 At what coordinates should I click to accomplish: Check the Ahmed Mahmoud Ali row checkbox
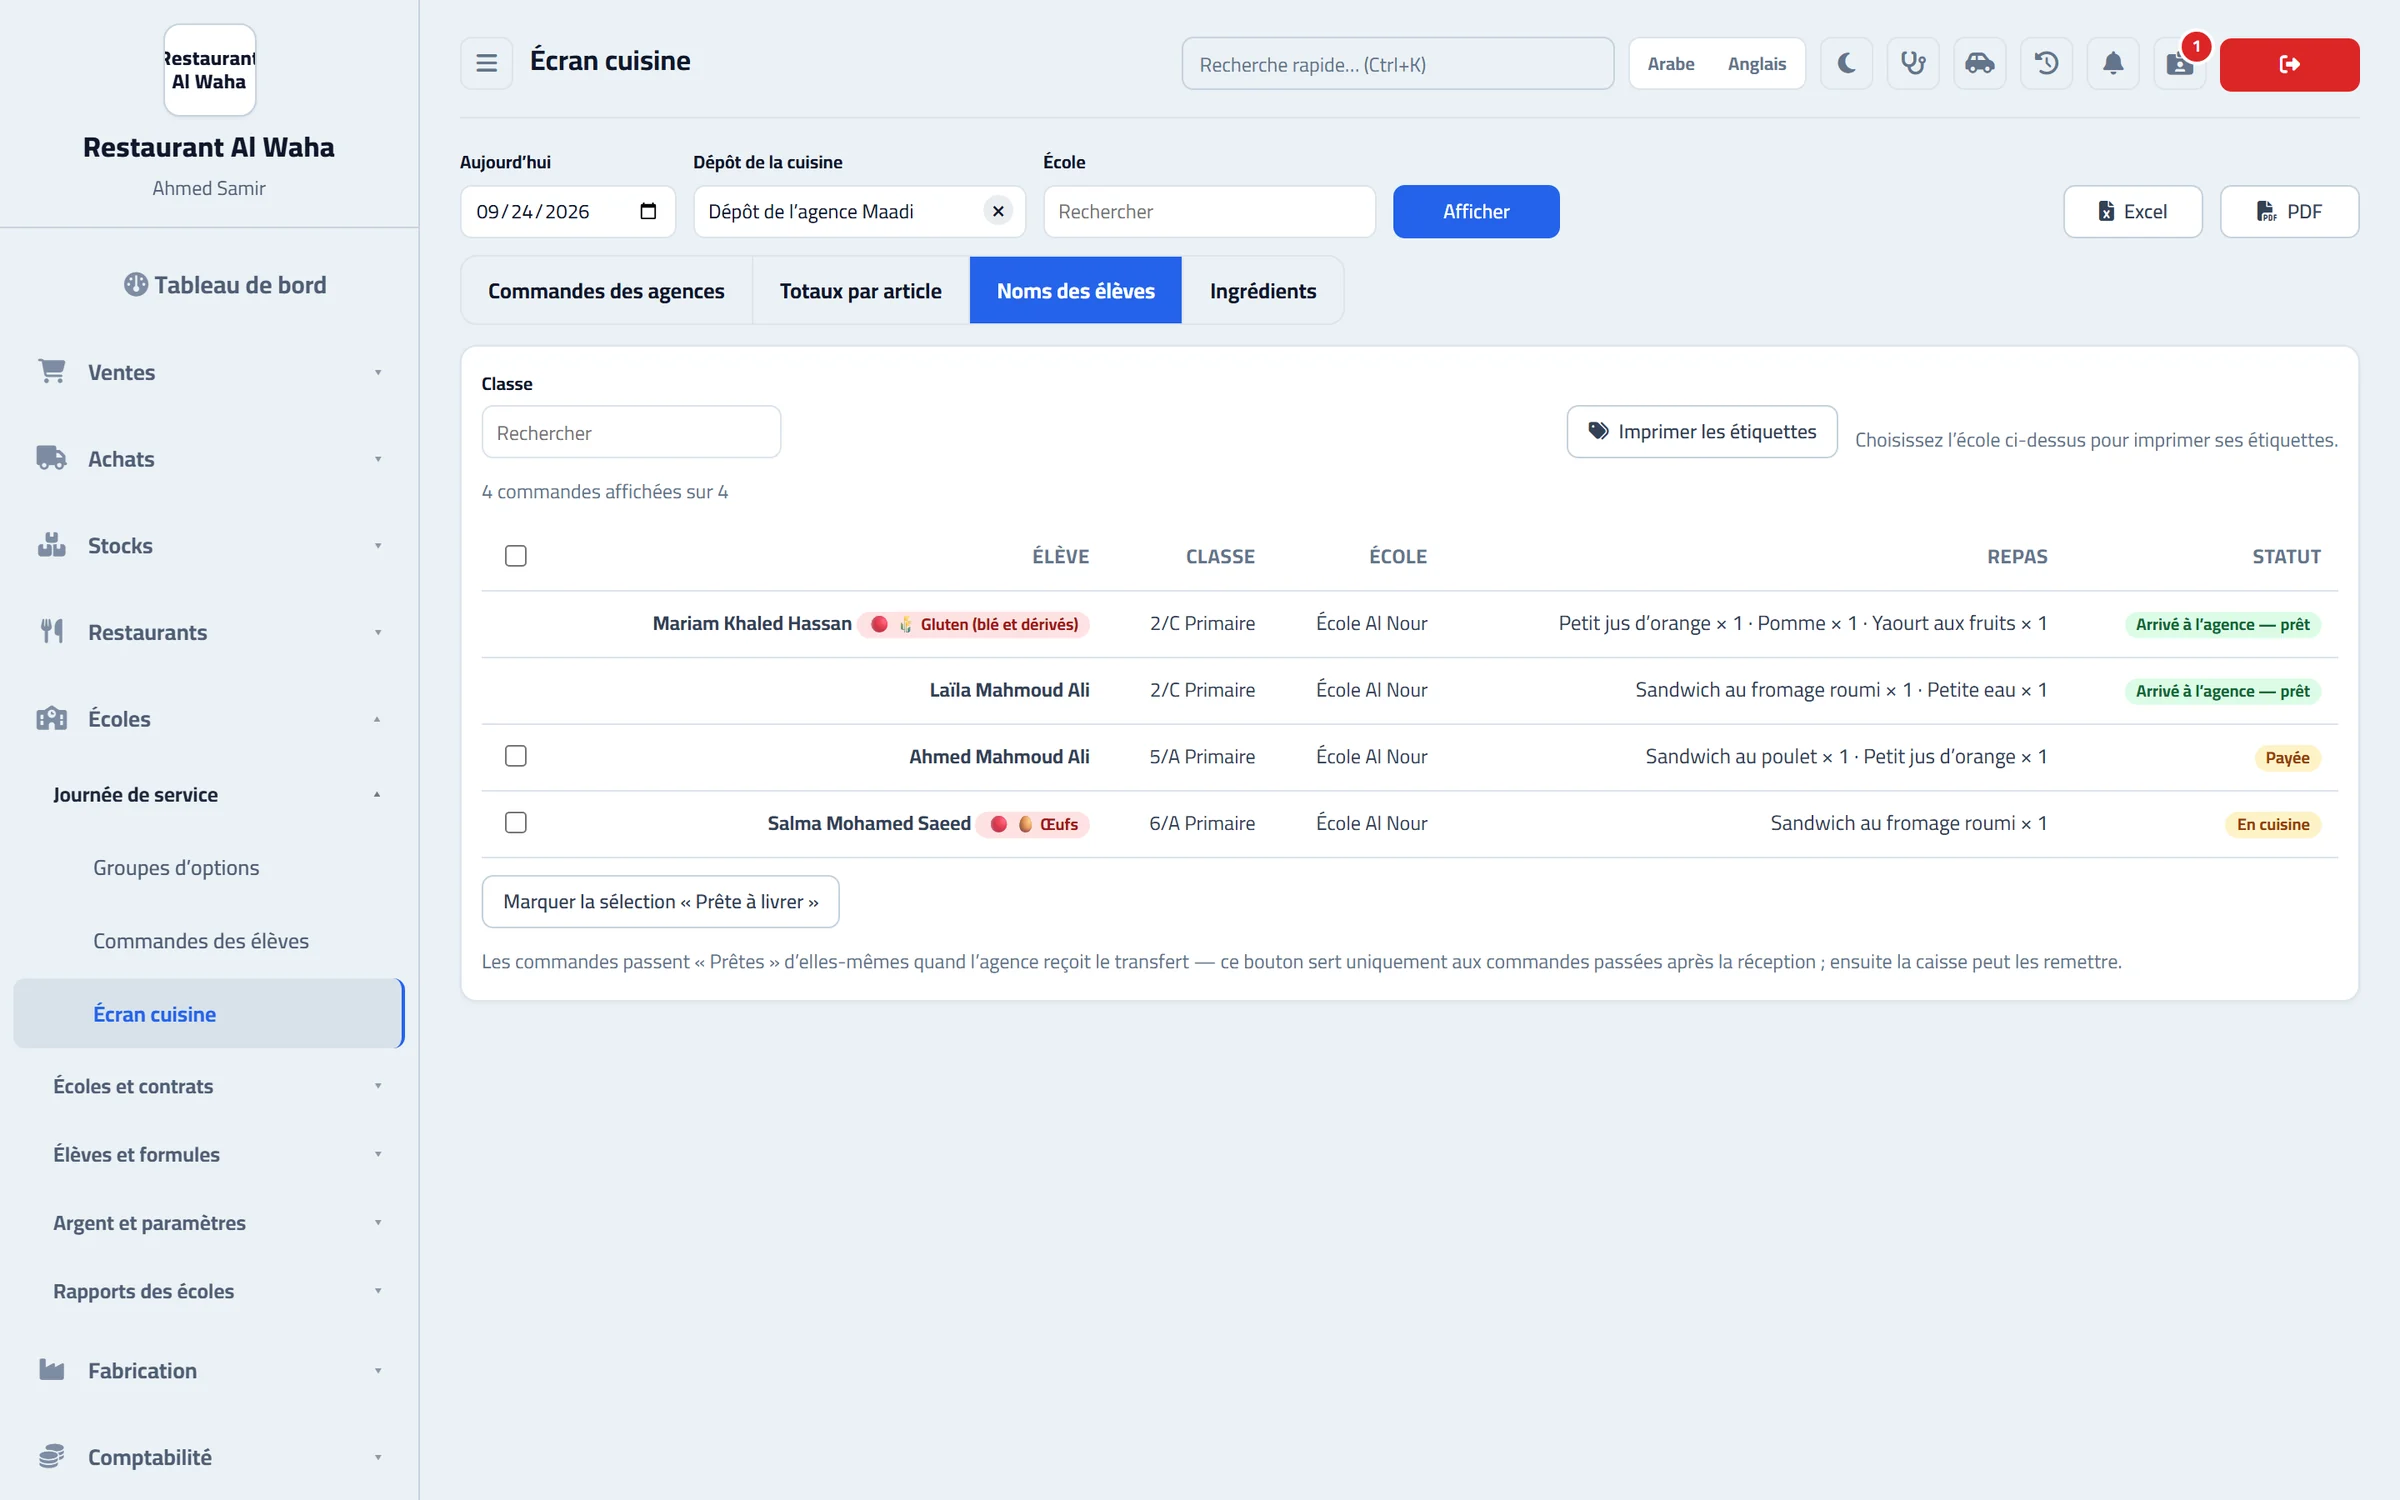(516, 756)
